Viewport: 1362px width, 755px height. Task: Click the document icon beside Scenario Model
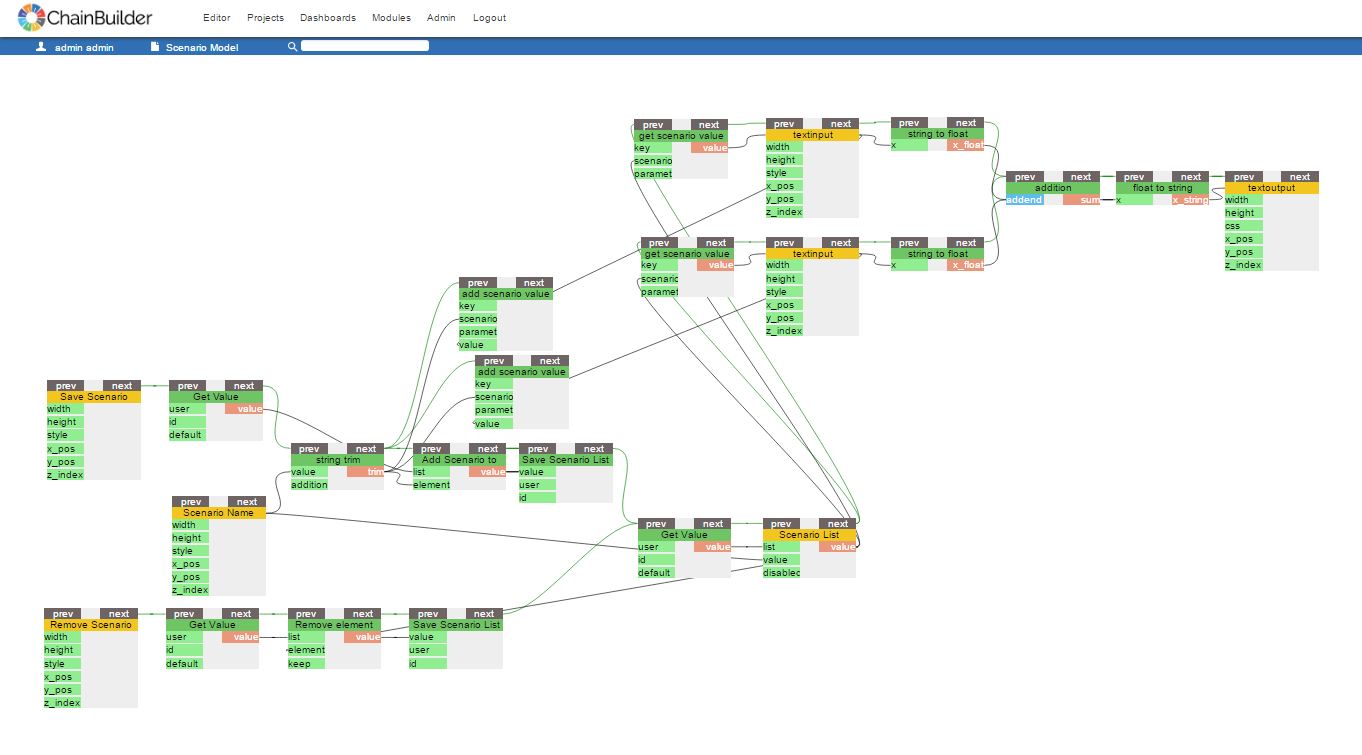point(155,47)
